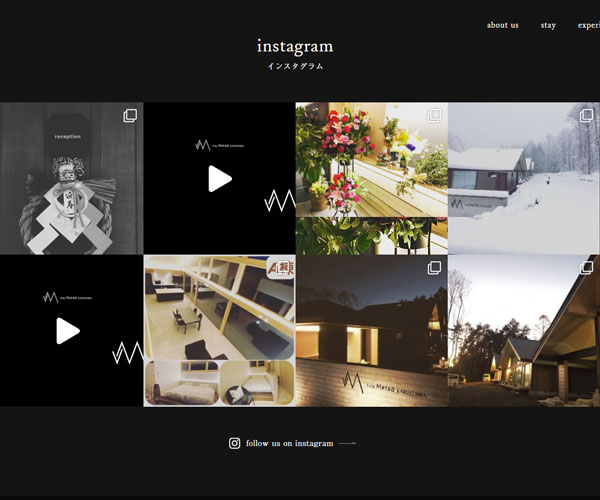Open the experience menu item at far right
Image resolution: width=600 pixels, height=500 pixels.
click(x=589, y=25)
